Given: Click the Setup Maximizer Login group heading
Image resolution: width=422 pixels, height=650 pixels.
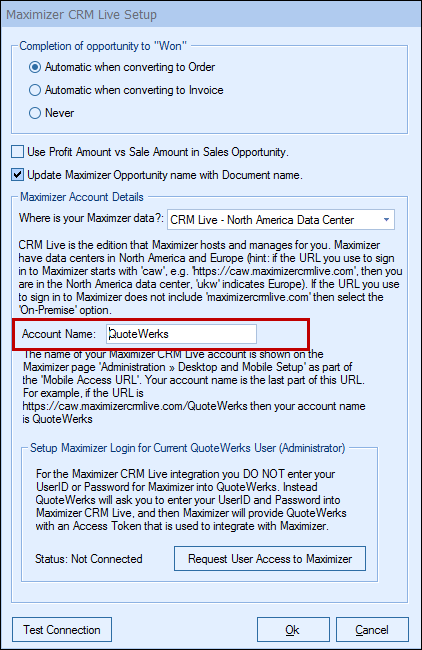Looking at the screenshot, I should (x=187, y=448).
